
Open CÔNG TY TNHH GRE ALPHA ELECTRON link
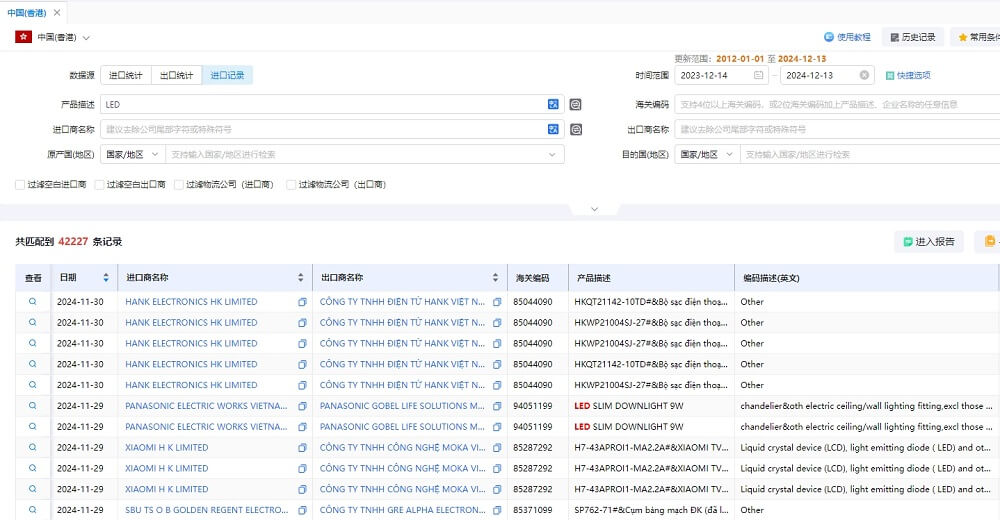[x=402, y=510]
